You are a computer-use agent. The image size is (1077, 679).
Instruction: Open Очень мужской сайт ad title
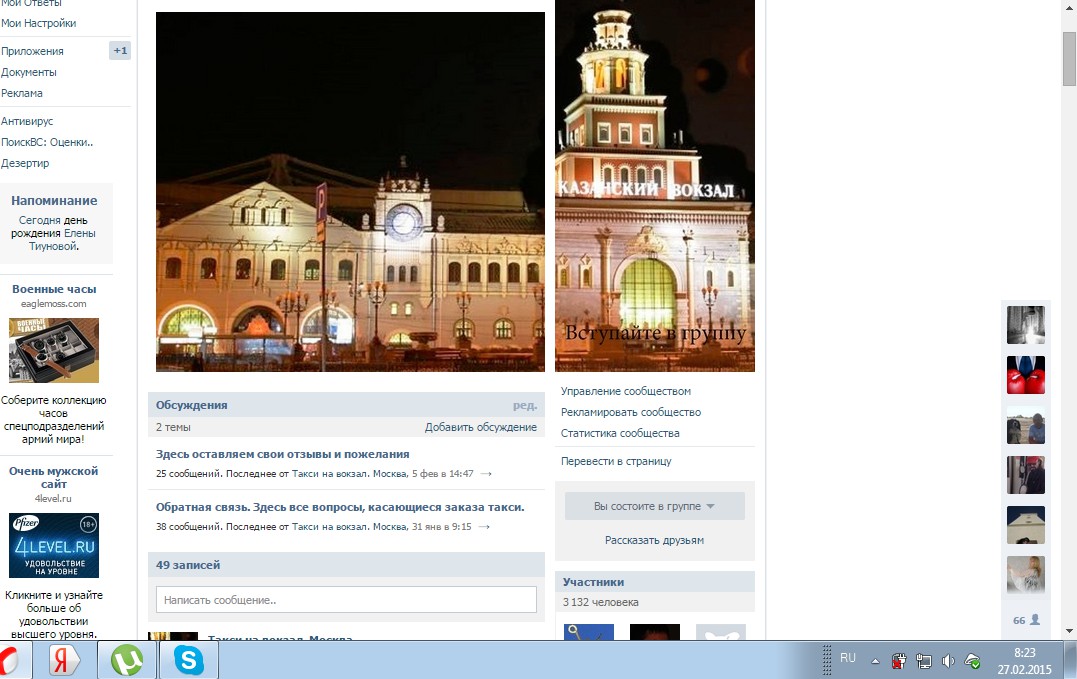point(54,477)
